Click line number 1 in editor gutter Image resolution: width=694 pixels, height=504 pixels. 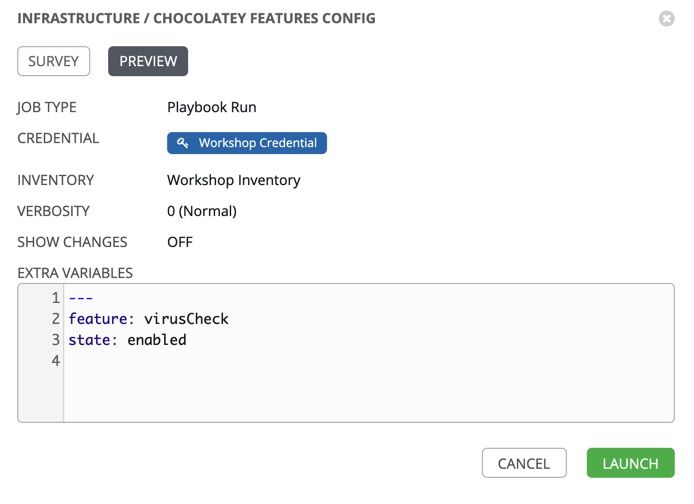click(56, 298)
